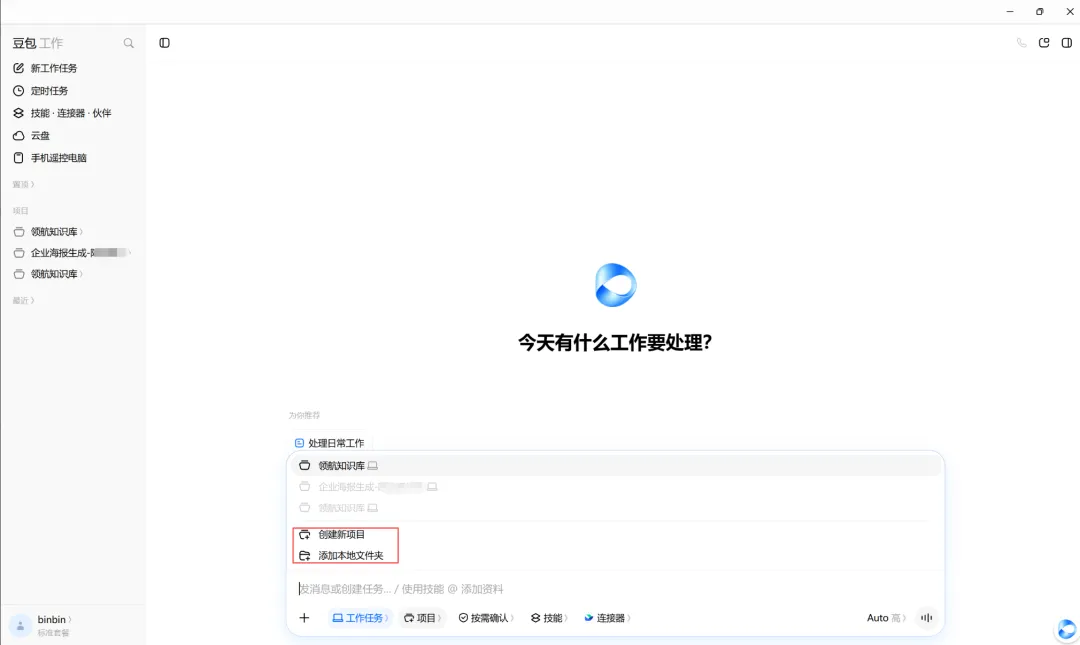Expand the 置顶 pinned section
The image size is (1080, 645).
click(23, 184)
